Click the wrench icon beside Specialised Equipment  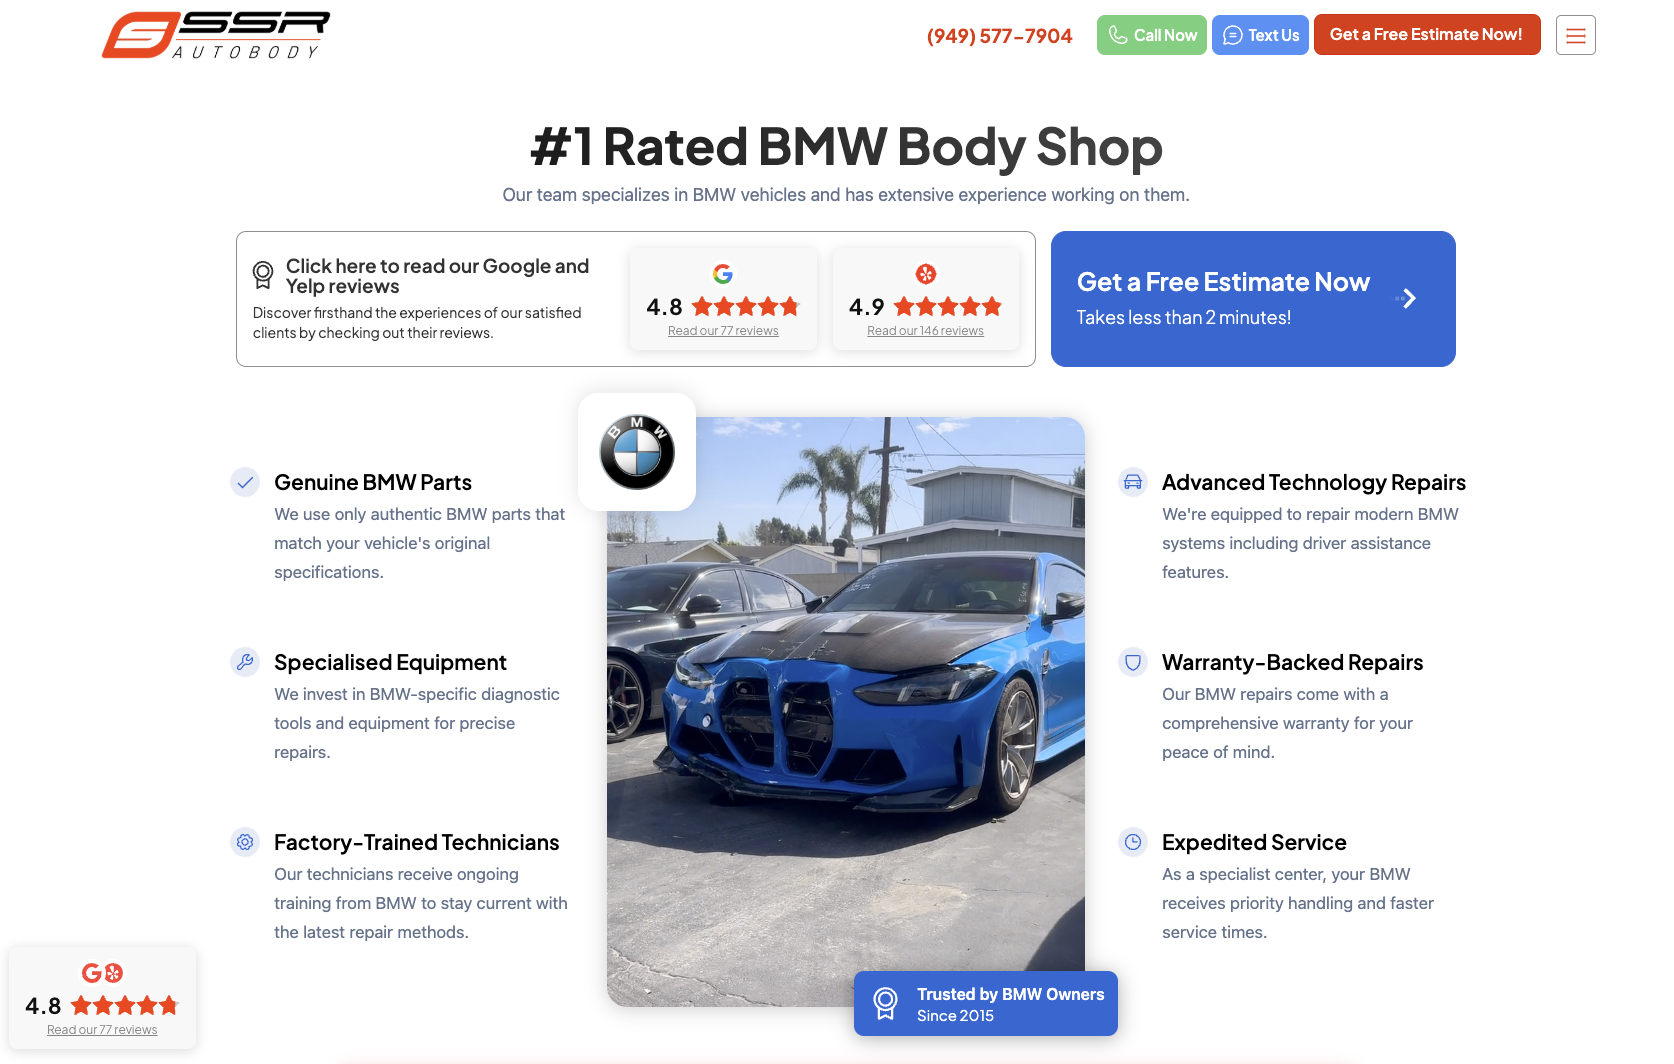[245, 662]
